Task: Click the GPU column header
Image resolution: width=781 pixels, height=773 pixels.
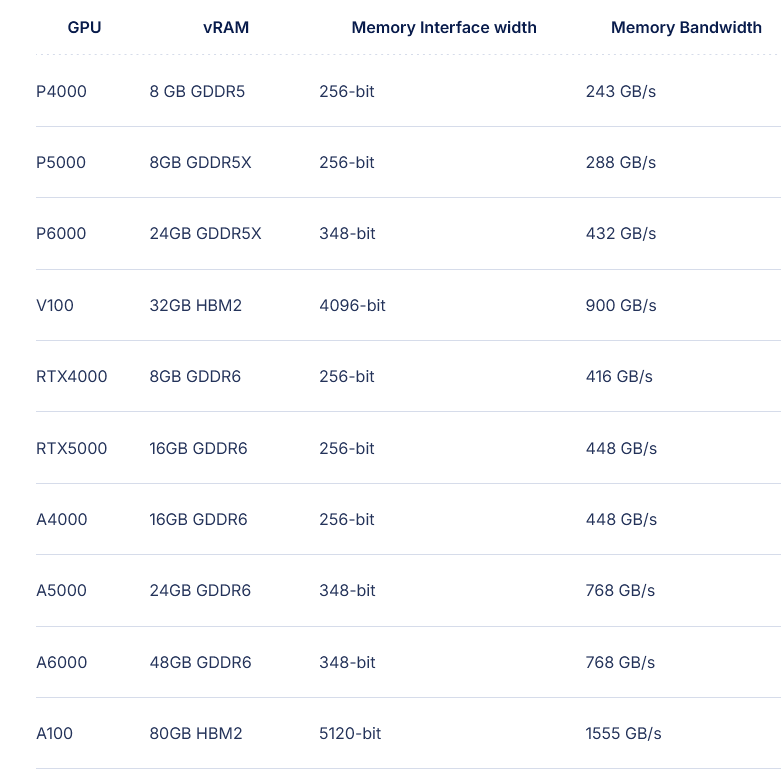Action: point(84,27)
